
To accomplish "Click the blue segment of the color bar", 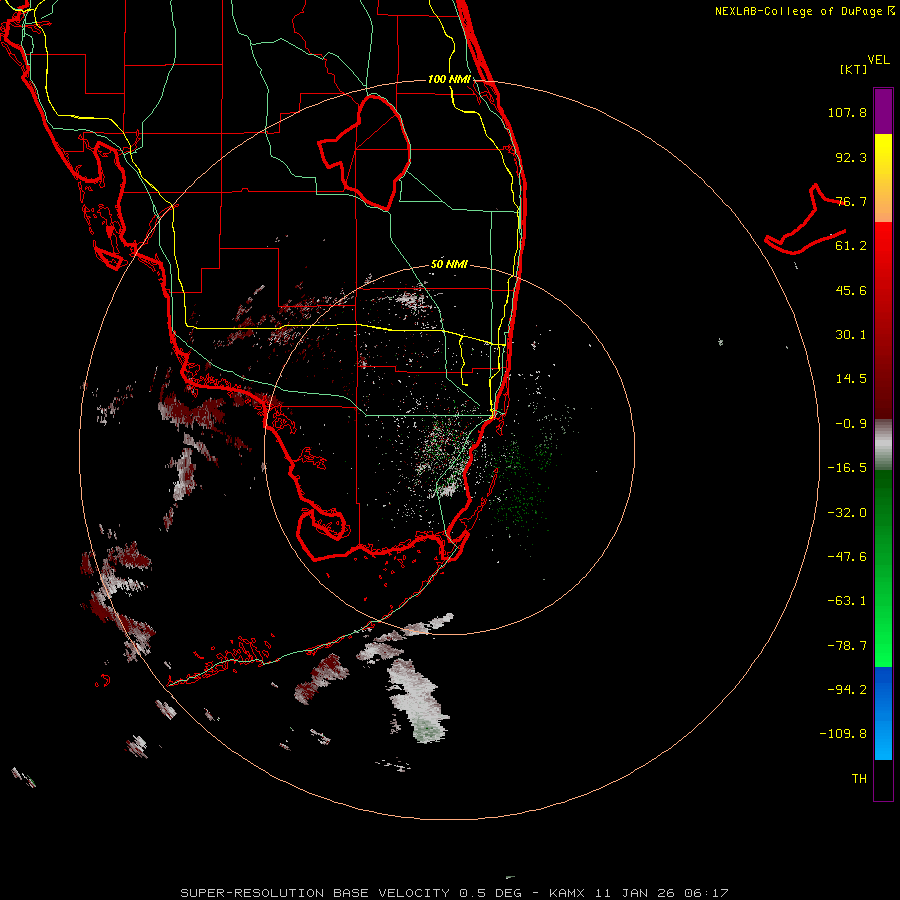I will (883, 713).
